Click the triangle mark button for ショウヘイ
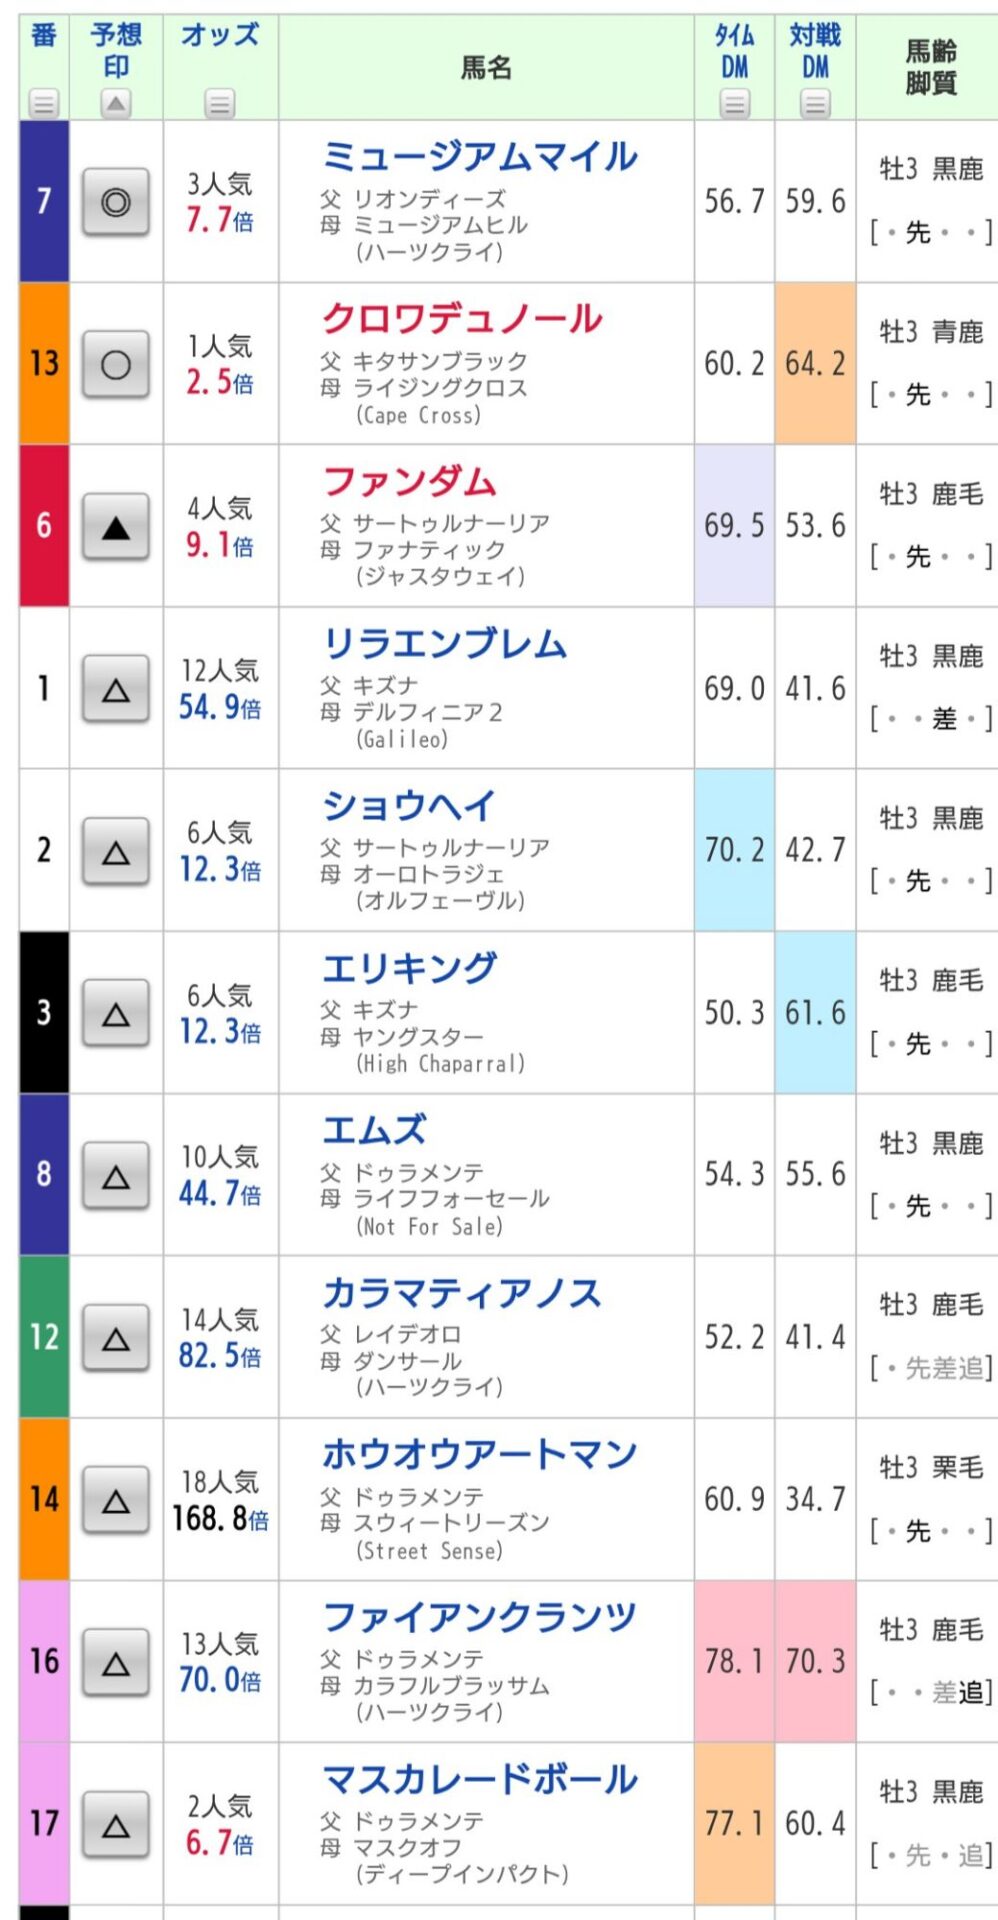The image size is (998, 1920). (x=116, y=852)
